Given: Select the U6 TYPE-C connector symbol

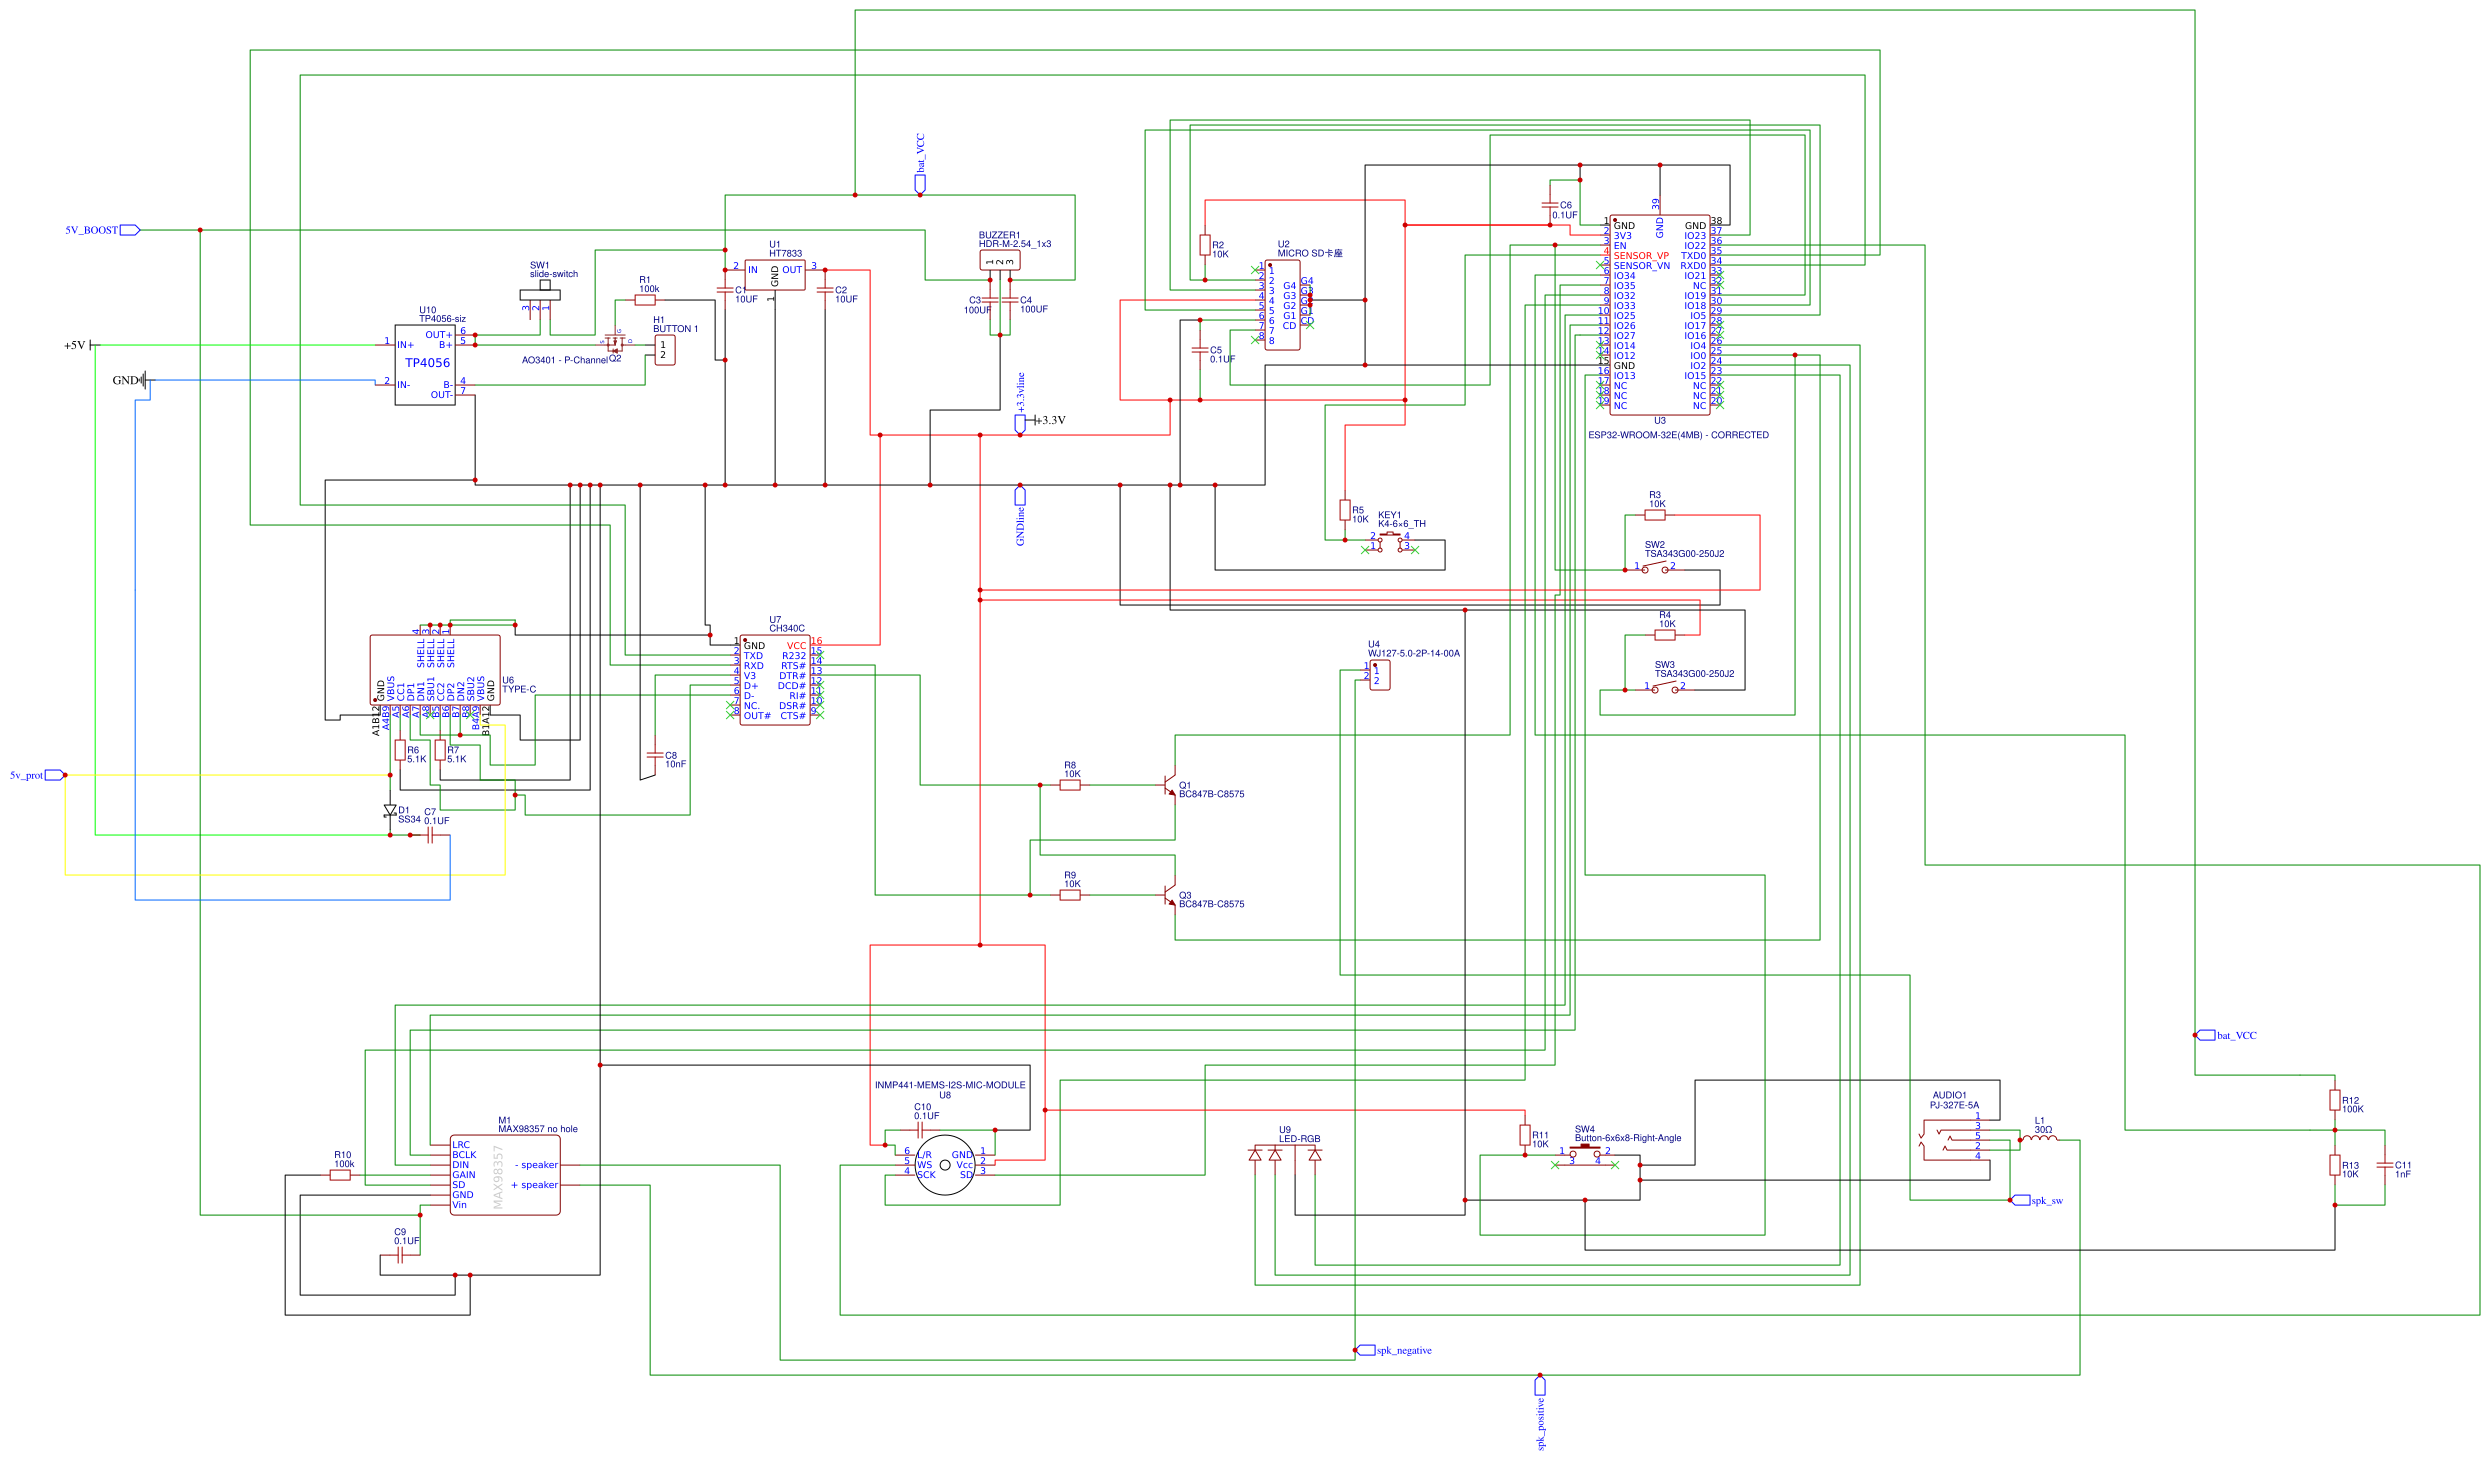Looking at the screenshot, I should click(x=435, y=670).
